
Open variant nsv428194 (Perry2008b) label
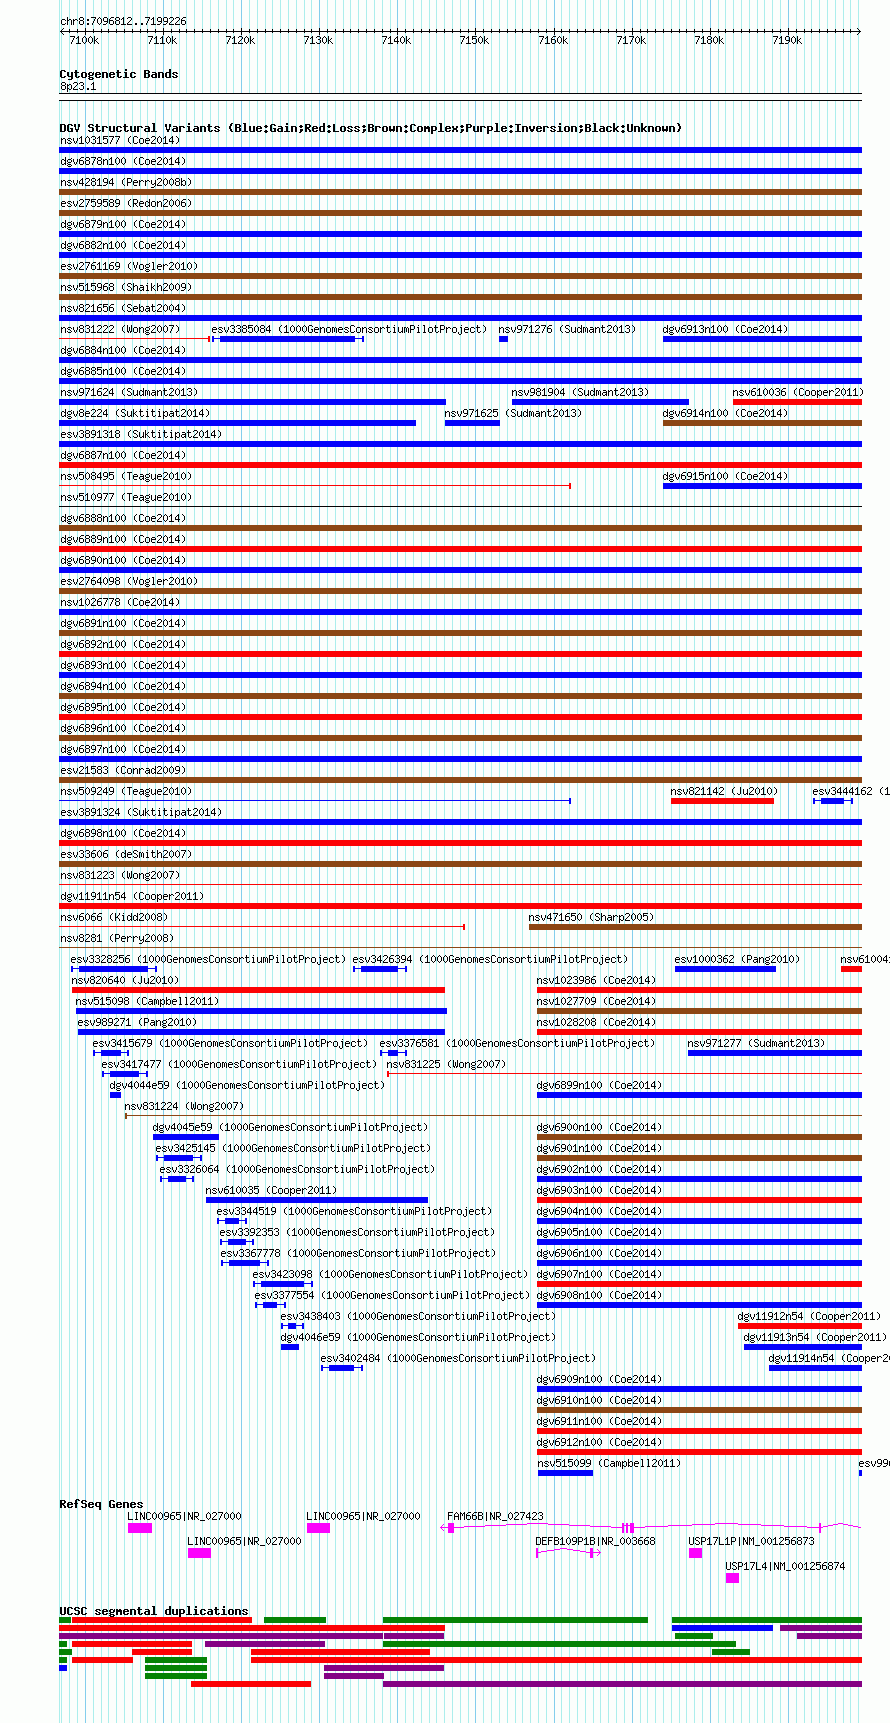click(126, 182)
